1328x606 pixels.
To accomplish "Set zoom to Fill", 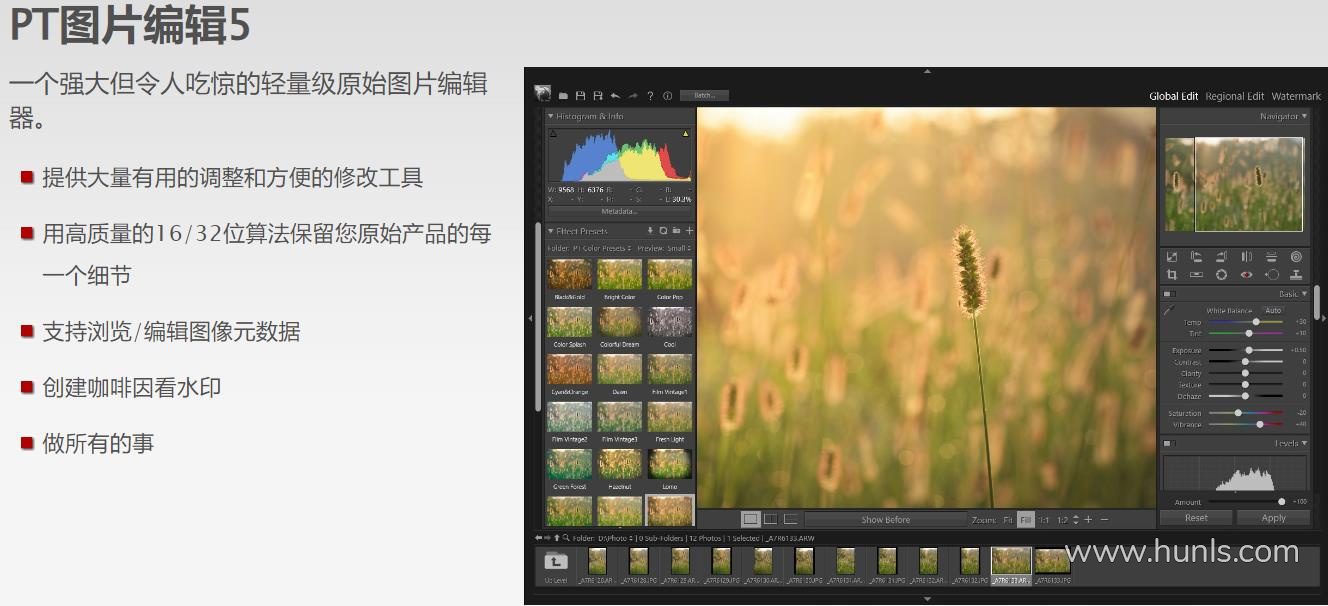I will (1025, 520).
